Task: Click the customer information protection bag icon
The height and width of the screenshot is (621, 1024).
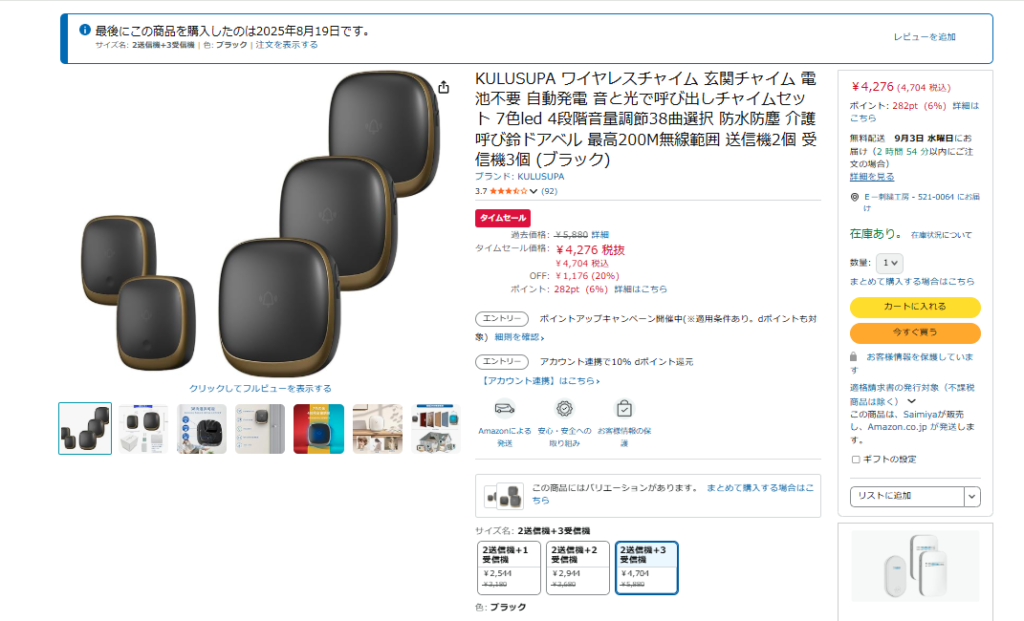Action: tap(624, 409)
